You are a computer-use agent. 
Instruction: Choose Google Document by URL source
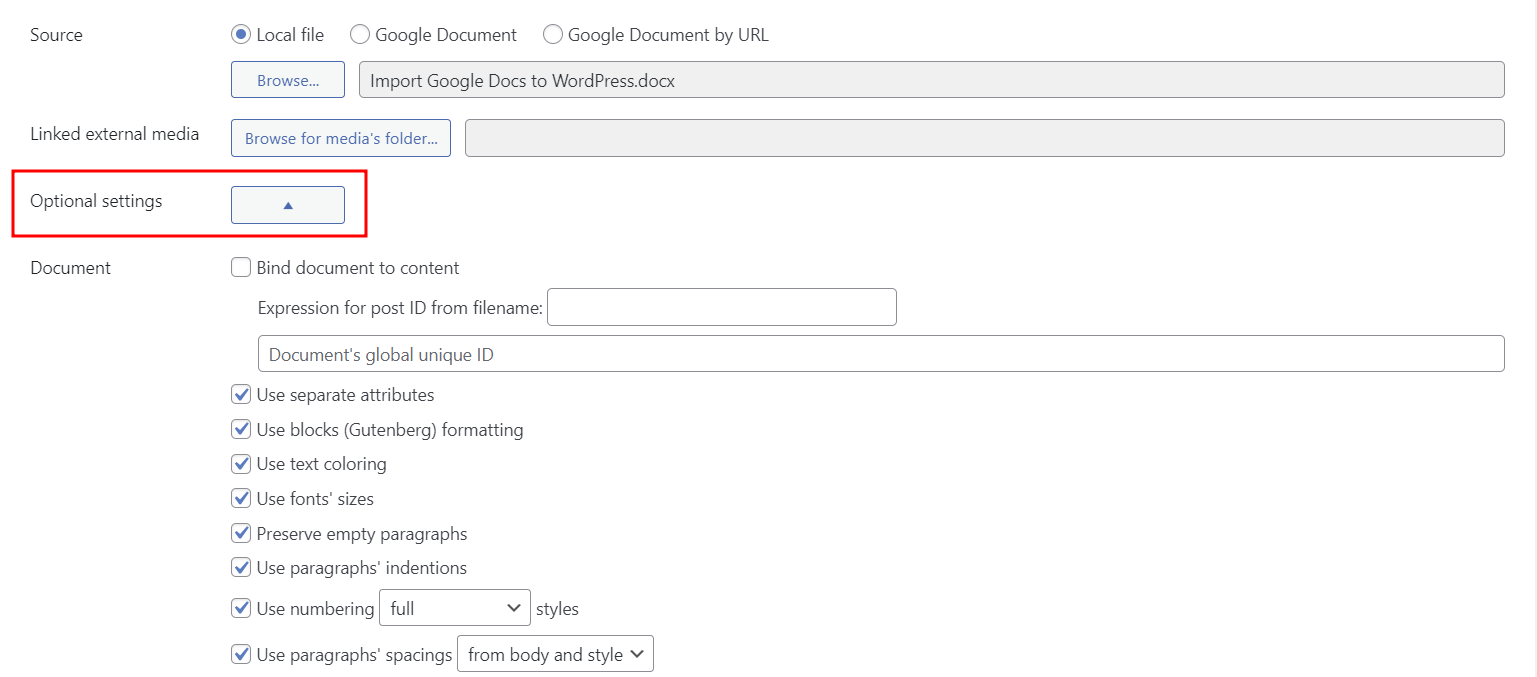coord(553,35)
